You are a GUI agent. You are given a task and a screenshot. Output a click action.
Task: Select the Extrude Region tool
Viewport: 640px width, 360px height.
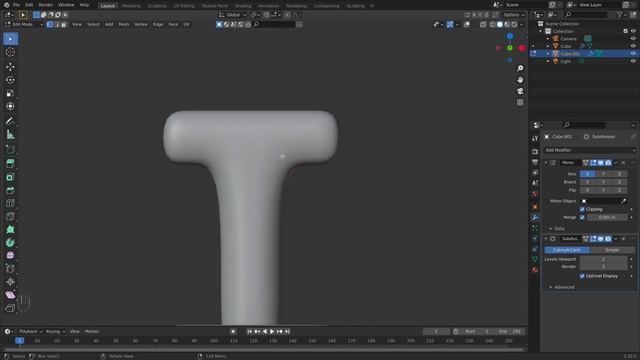(x=10, y=163)
